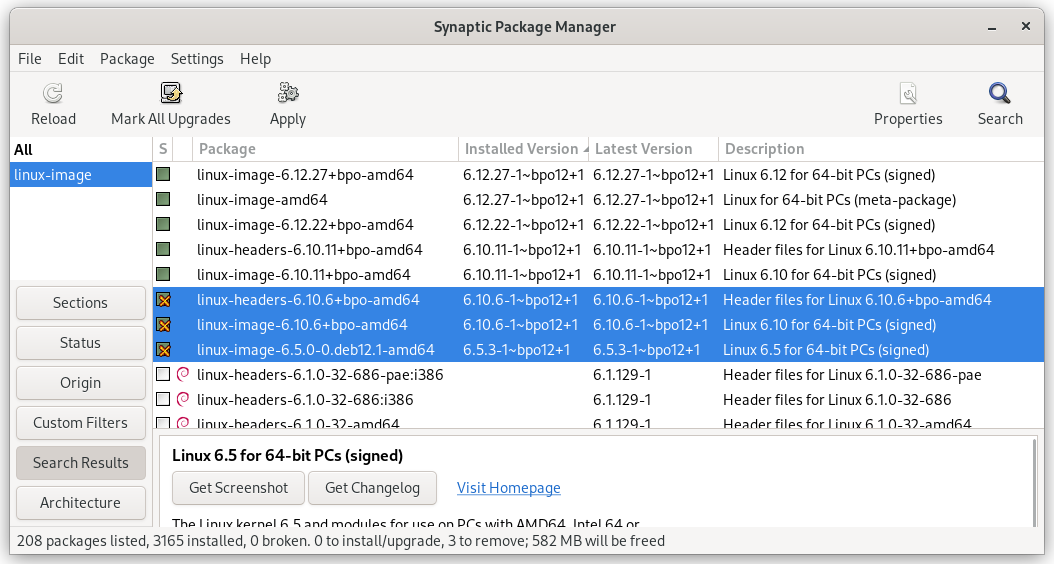Screen dimensions: 1054x564
Task: Click Debian swirl icon beside linux-headers-6.1.0-32-686-pae:i386
Action: (x=183, y=375)
